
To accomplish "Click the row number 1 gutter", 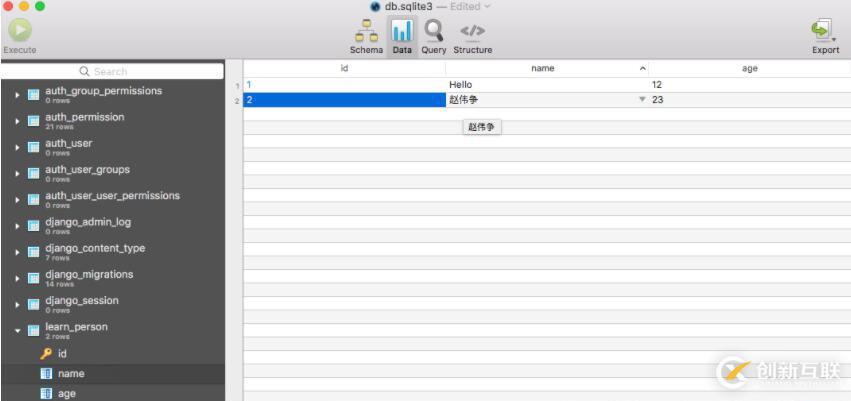I will click(x=237, y=86).
